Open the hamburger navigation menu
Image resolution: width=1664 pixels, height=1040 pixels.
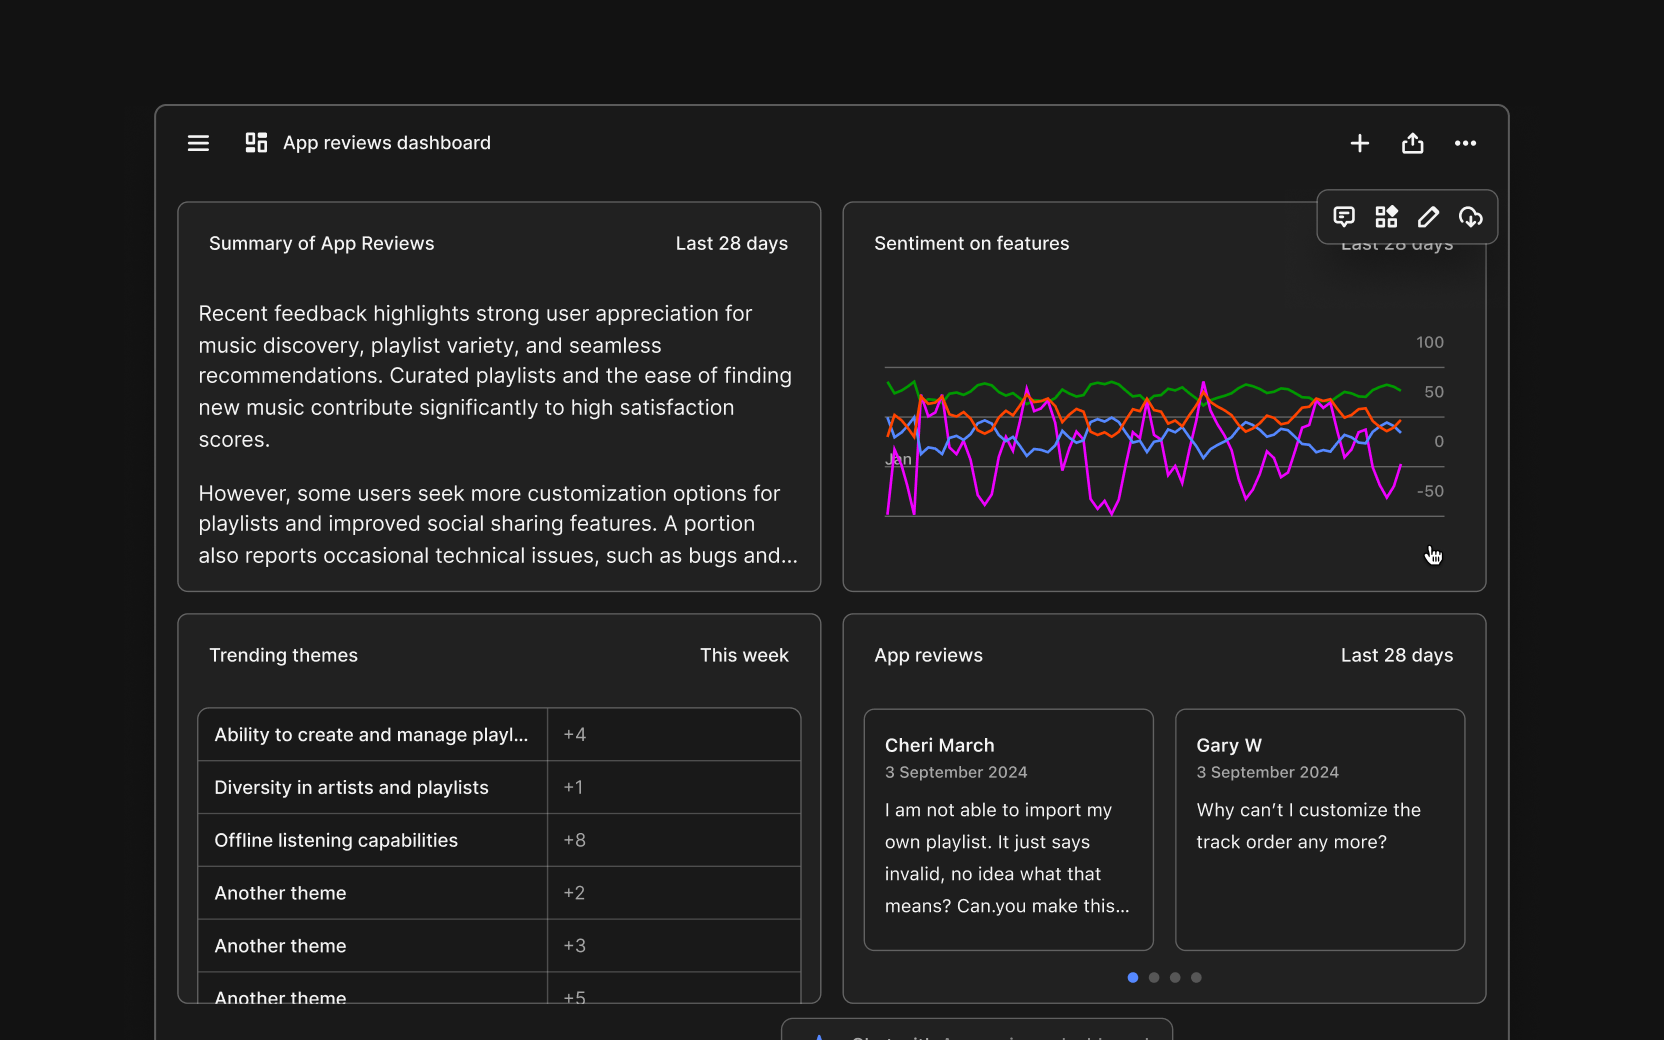click(198, 143)
